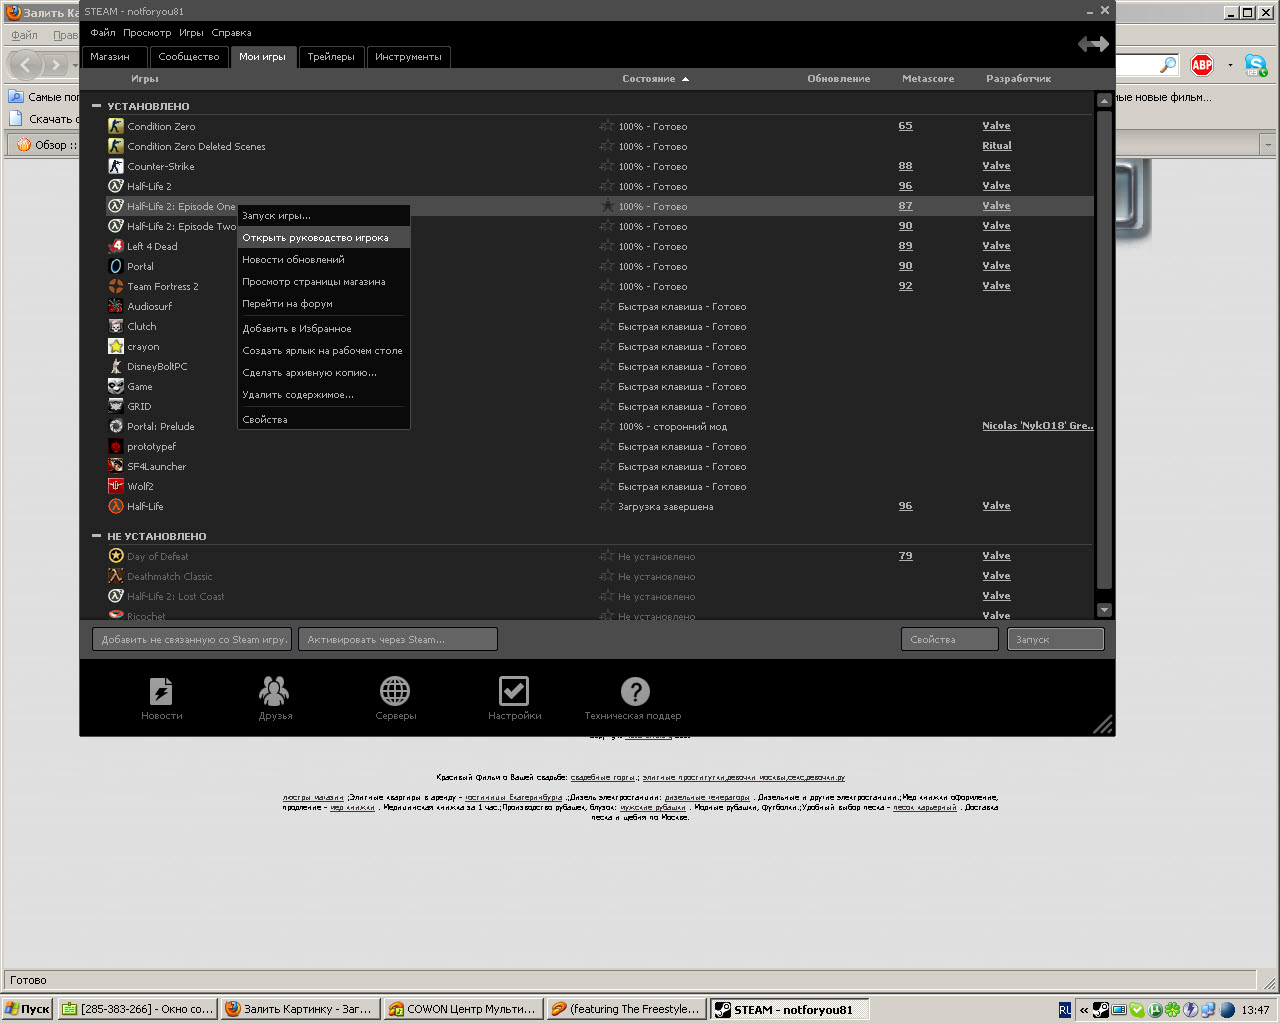Toggle favorite star for Condition Zero
1280x1024 pixels.
pyautogui.click(x=607, y=126)
